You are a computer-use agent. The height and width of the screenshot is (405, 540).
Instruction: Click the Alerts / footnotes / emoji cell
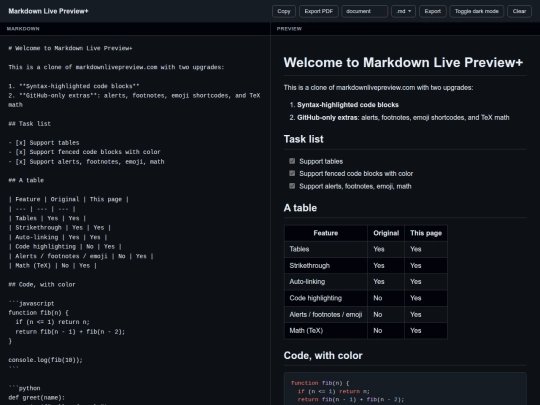point(326,314)
